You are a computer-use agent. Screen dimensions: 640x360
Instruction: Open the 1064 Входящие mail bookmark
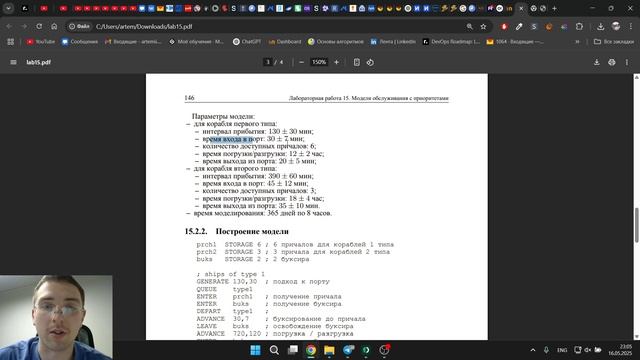515,42
